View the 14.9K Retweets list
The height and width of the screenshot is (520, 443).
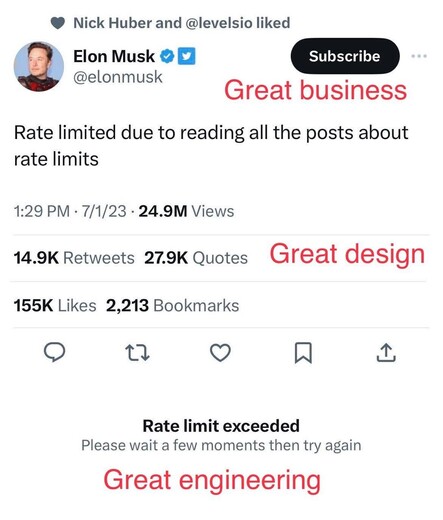(74, 258)
